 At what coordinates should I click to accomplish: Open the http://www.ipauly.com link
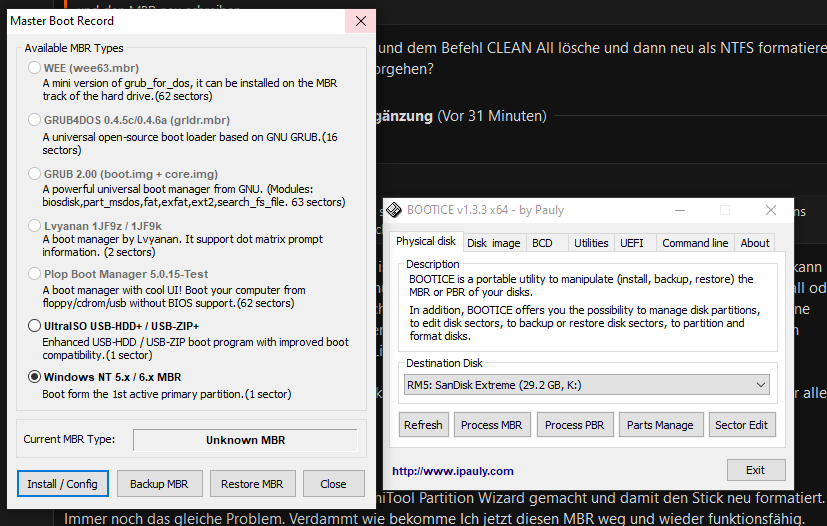point(453,471)
